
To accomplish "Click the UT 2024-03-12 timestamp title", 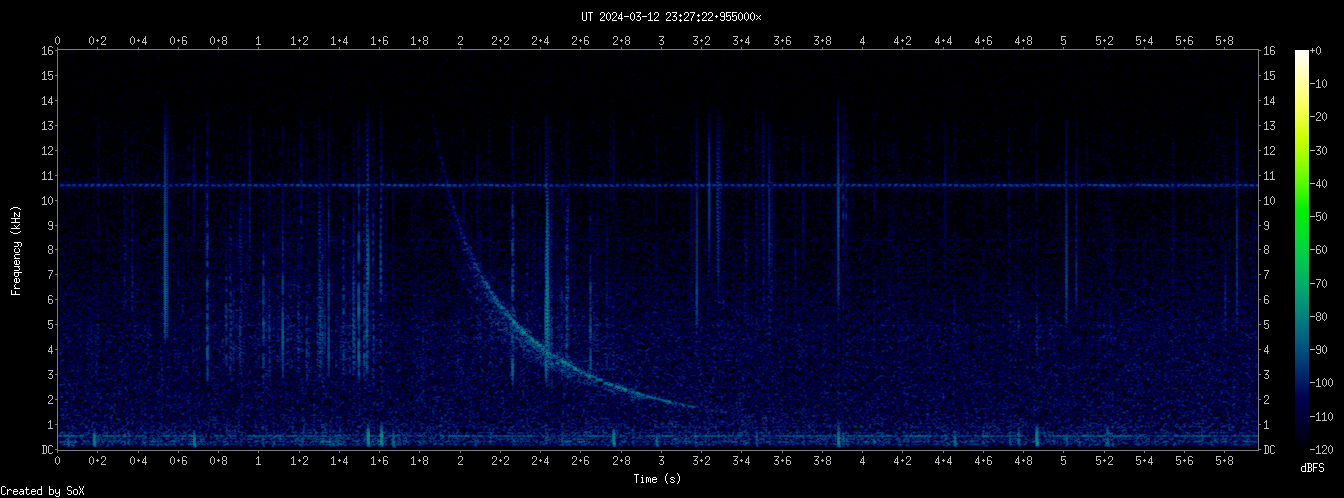I will coord(671,17).
